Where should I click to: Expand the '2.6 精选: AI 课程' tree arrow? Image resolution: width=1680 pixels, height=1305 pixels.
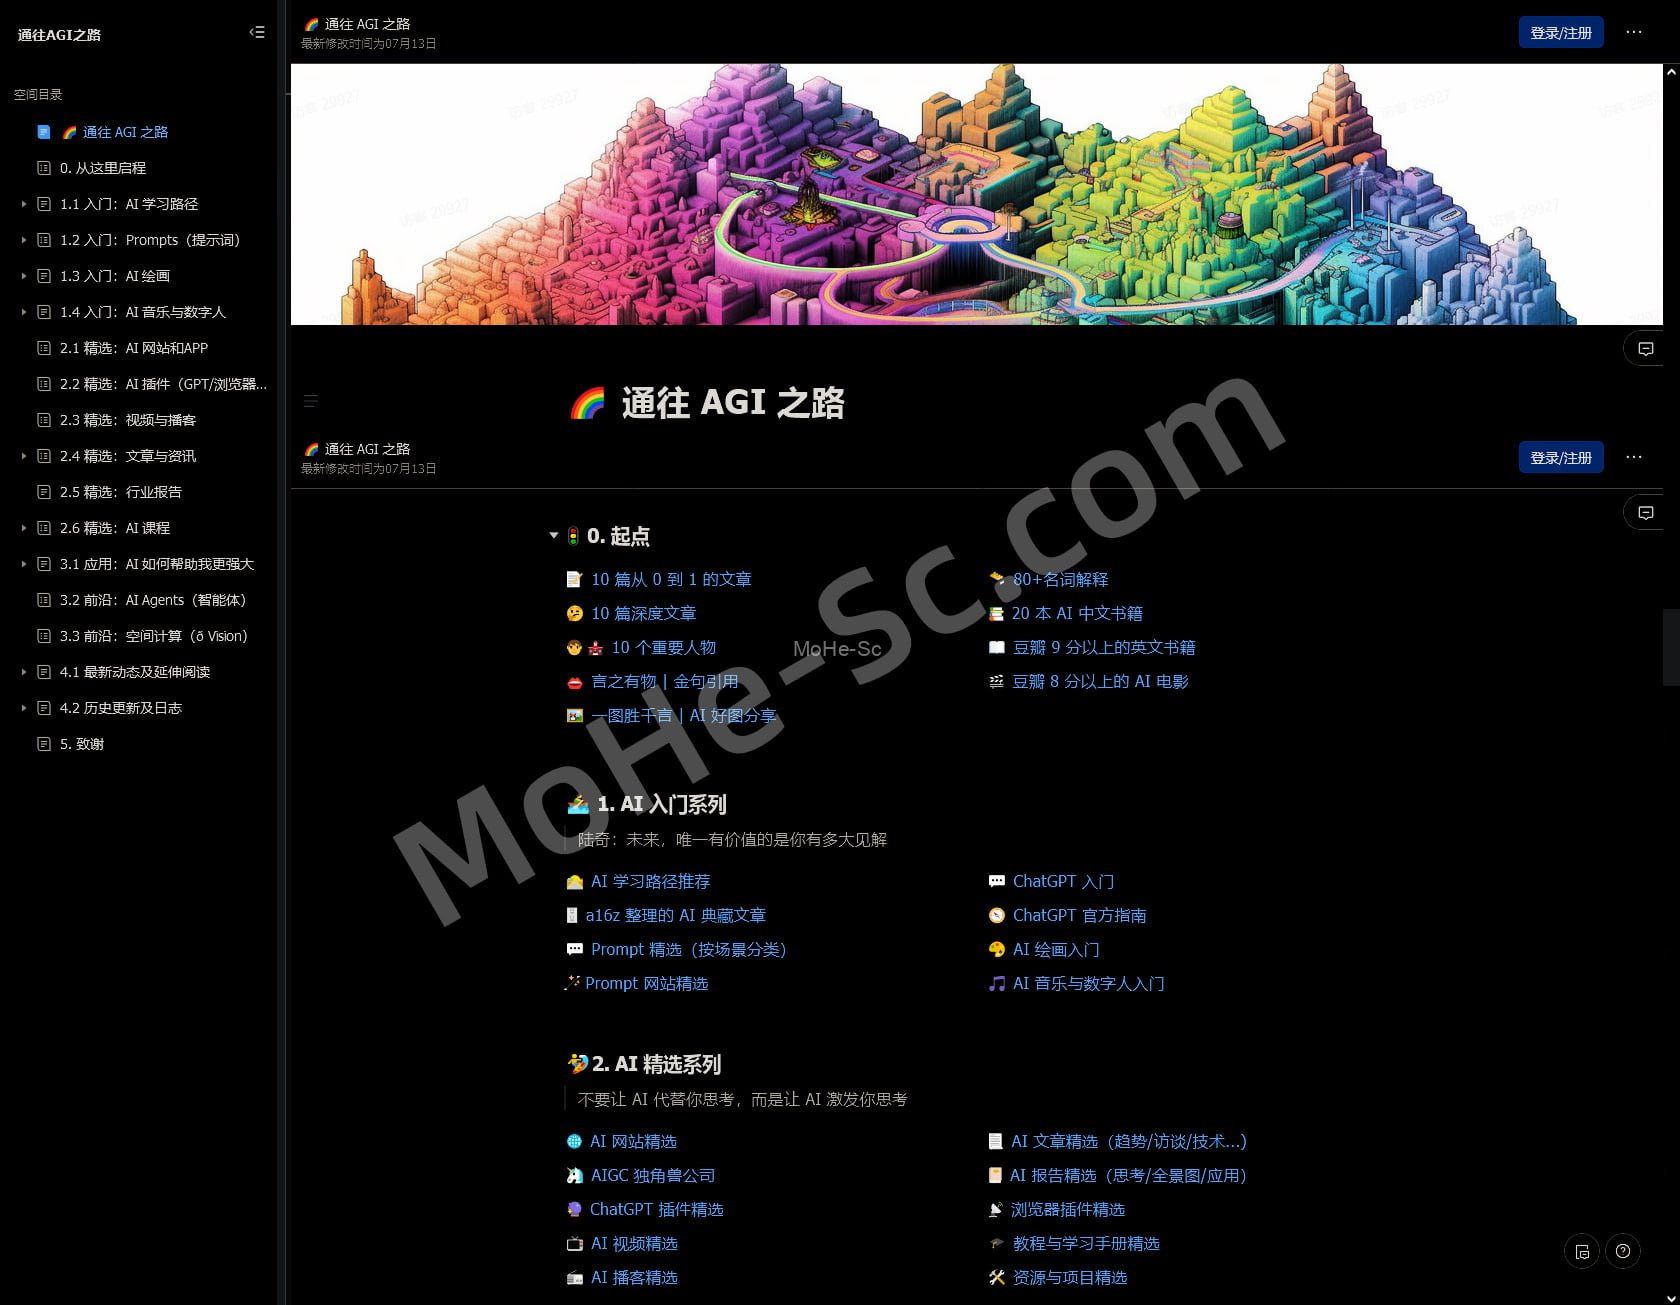(24, 528)
